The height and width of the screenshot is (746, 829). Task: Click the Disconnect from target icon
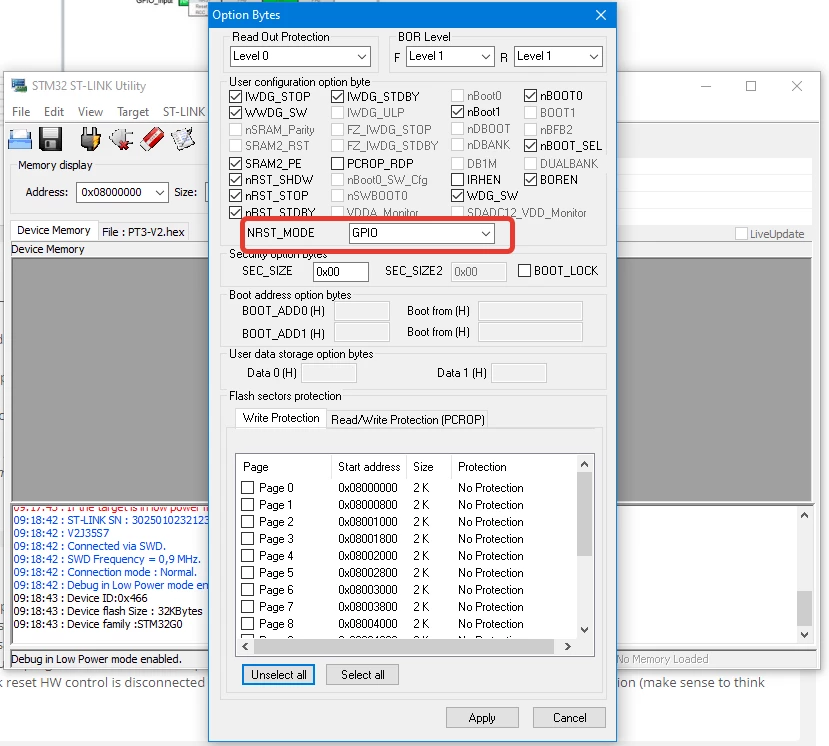click(x=121, y=139)
